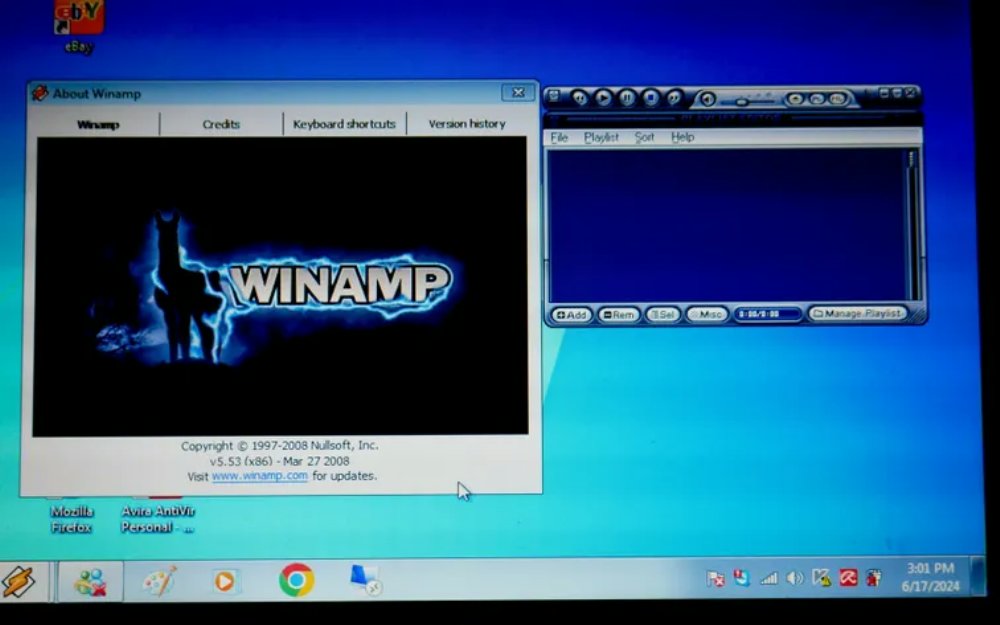Open the eBay desktop shortcut
Viewport: 1000px width, 625px height.
pos(79,27)
